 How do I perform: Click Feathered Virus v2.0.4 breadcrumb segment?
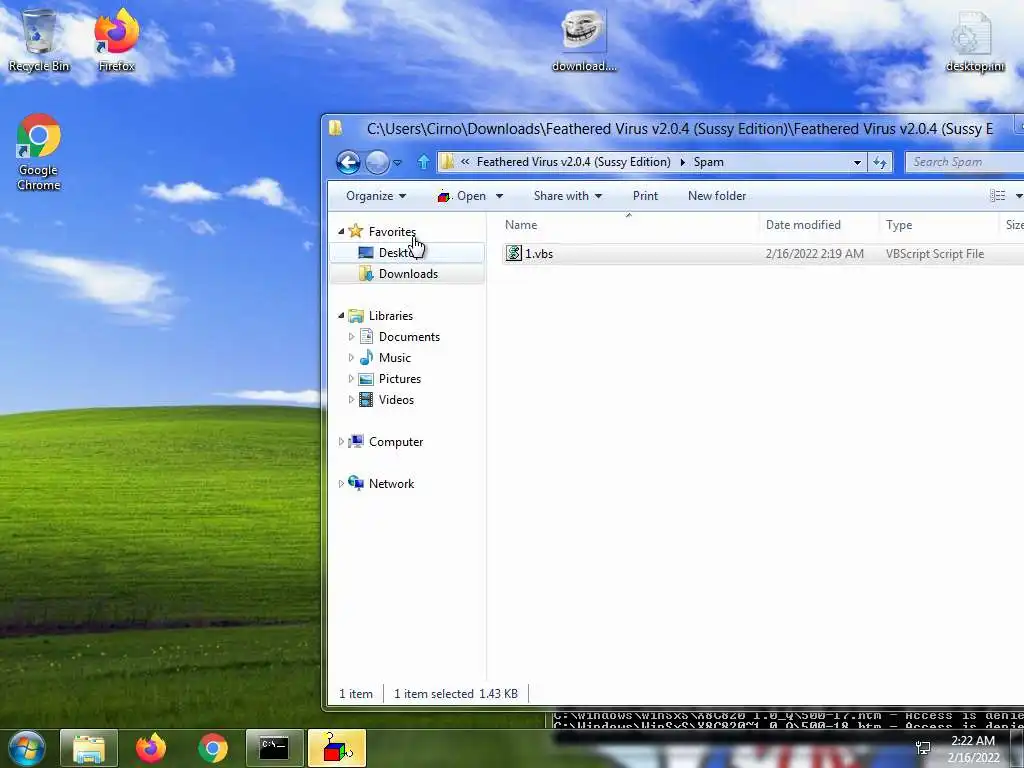[573, 162]
